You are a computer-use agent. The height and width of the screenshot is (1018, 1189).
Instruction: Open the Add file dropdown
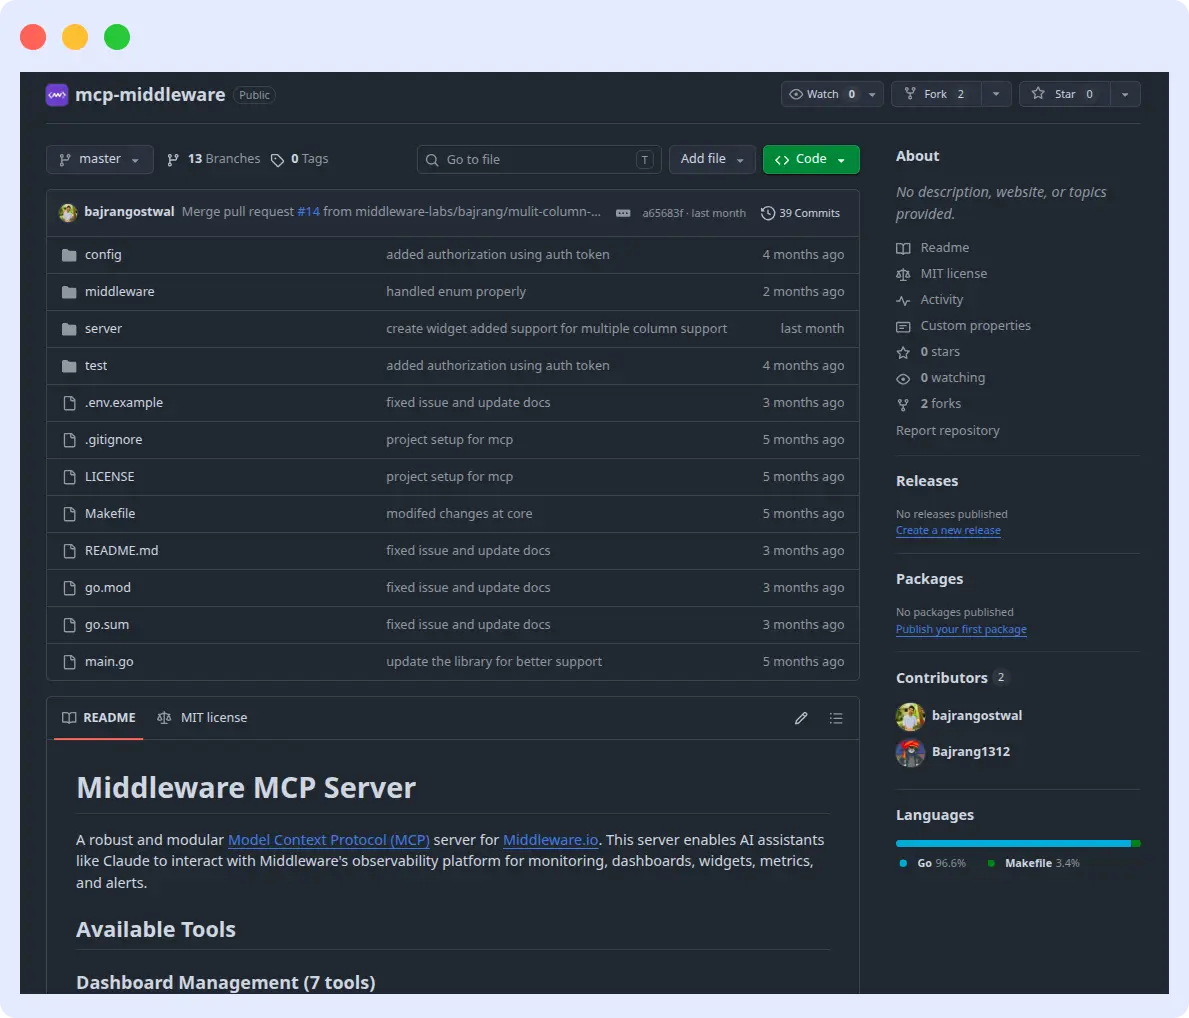click(712, 158)
